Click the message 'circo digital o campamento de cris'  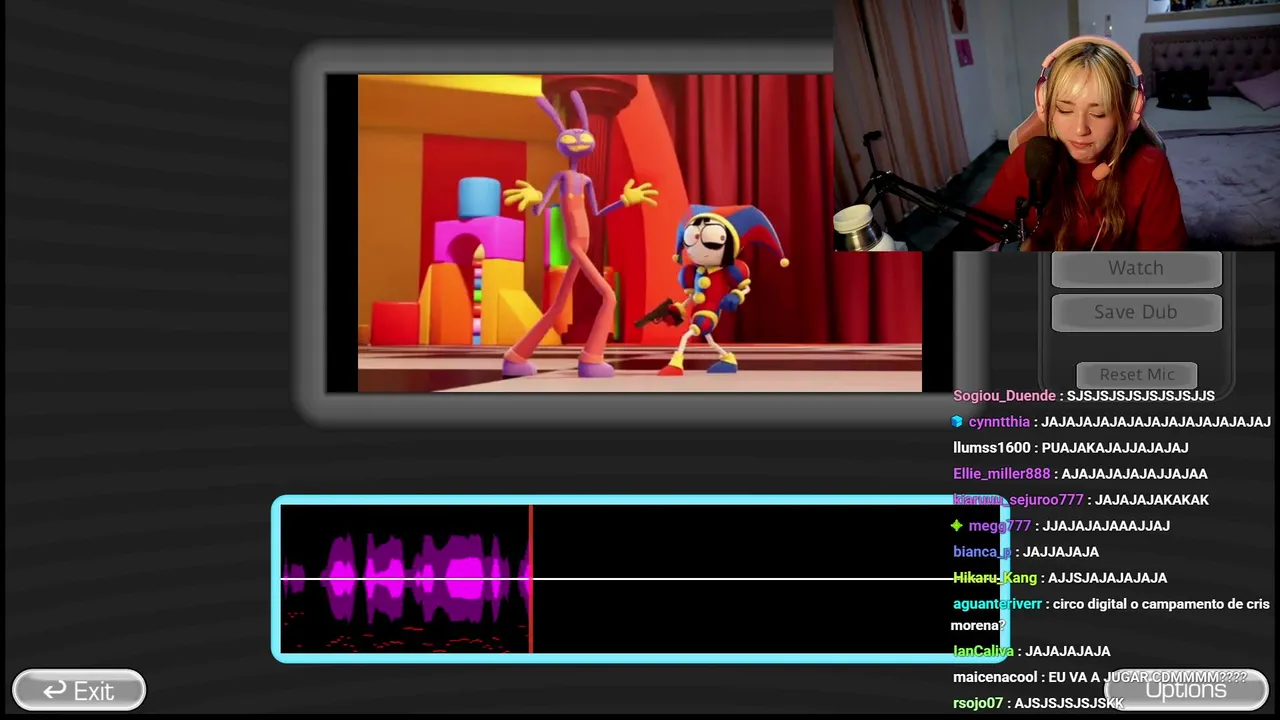tap(1161, 604)
